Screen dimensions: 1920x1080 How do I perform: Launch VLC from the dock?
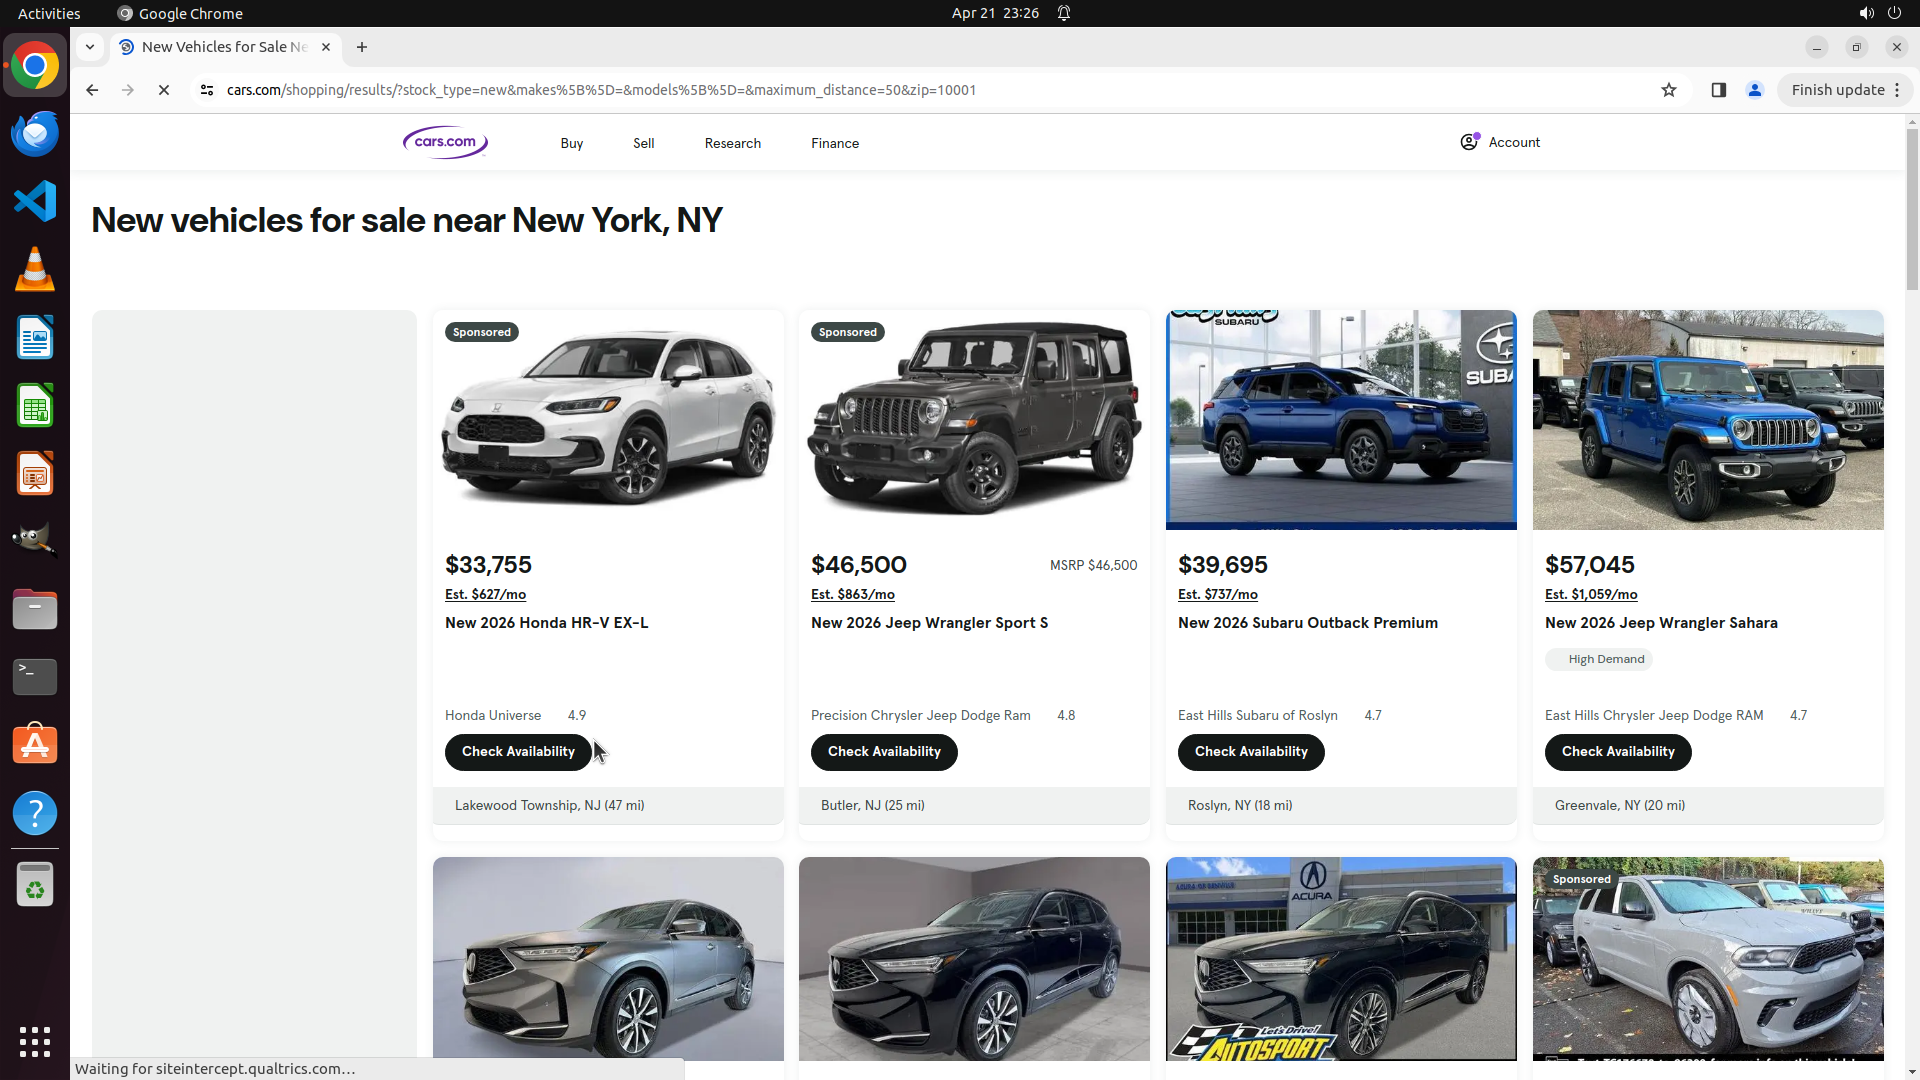point(35,270)
